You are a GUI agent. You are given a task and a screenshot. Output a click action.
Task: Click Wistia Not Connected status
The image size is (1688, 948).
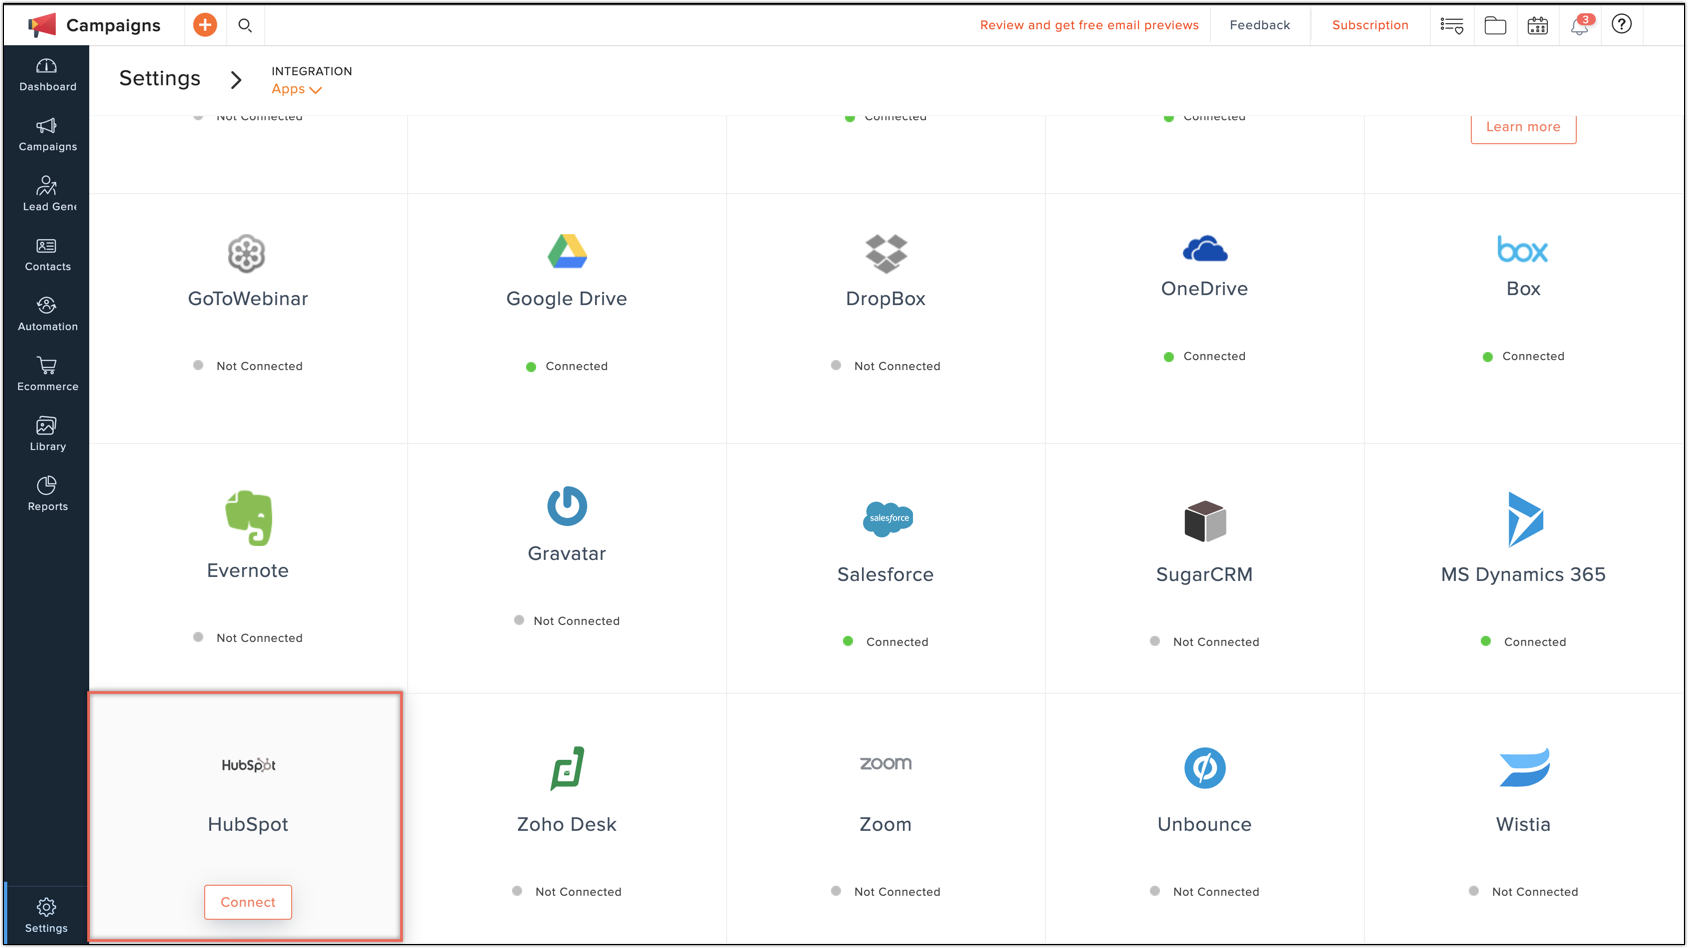pyautogui.click(x=1523, y=892)
